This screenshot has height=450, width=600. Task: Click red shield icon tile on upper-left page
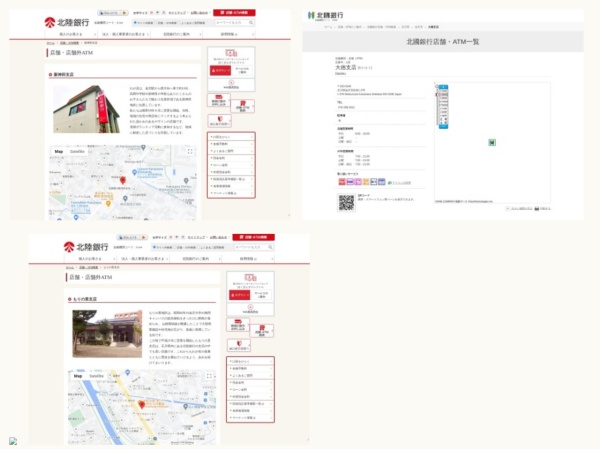tap(219, 121)
